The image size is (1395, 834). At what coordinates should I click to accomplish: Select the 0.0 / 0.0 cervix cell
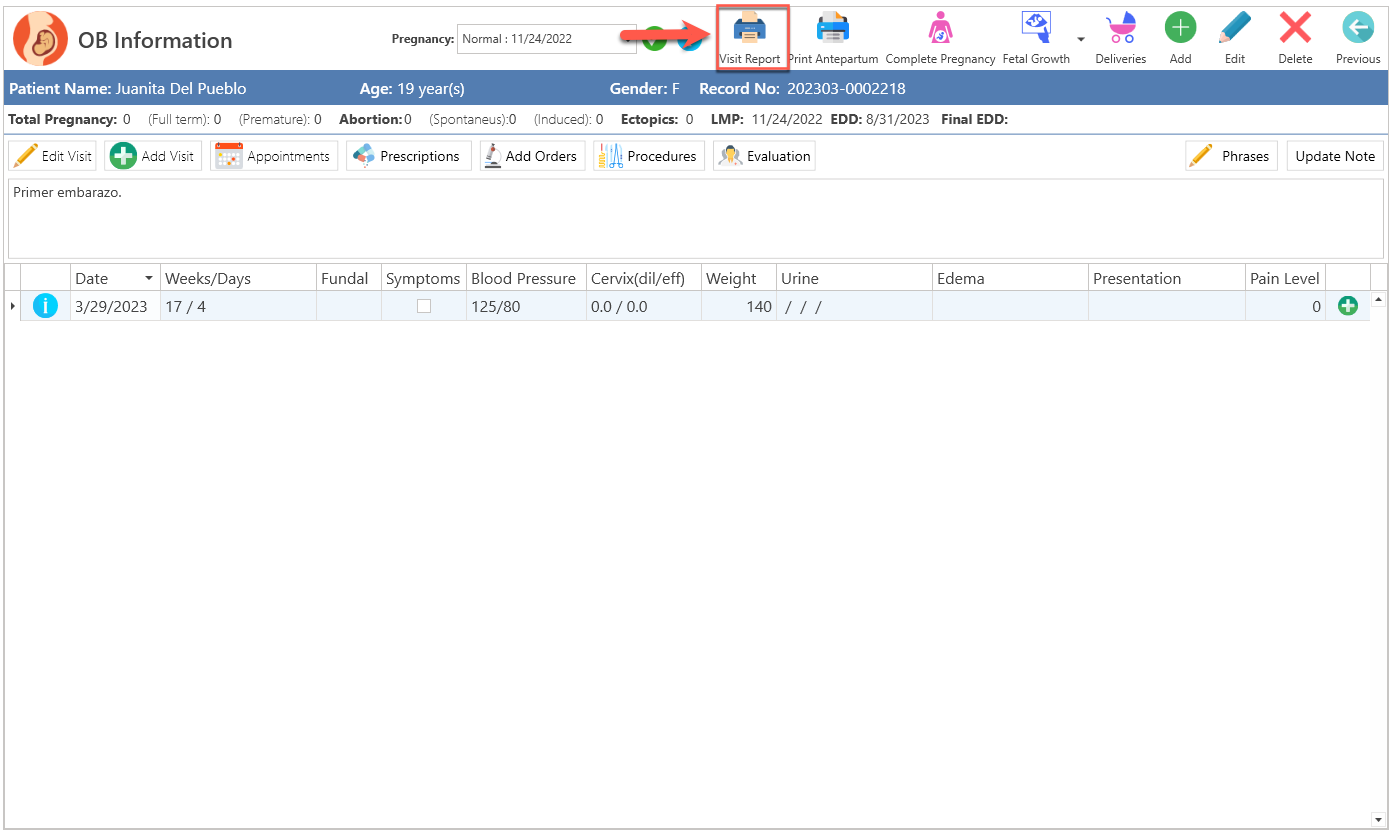643,306
